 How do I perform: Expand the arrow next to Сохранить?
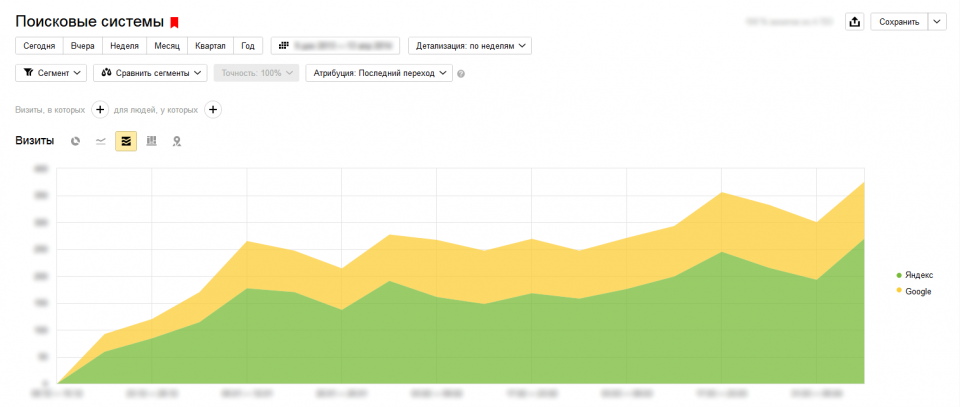937,21
